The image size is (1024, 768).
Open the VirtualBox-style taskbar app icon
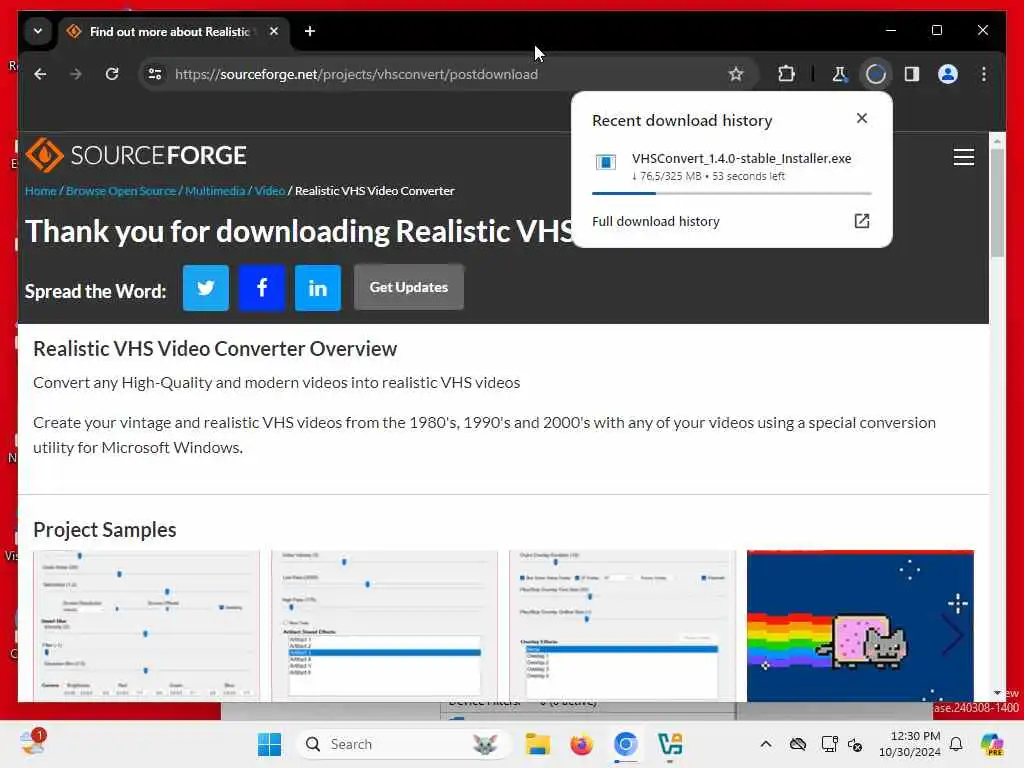670,744
